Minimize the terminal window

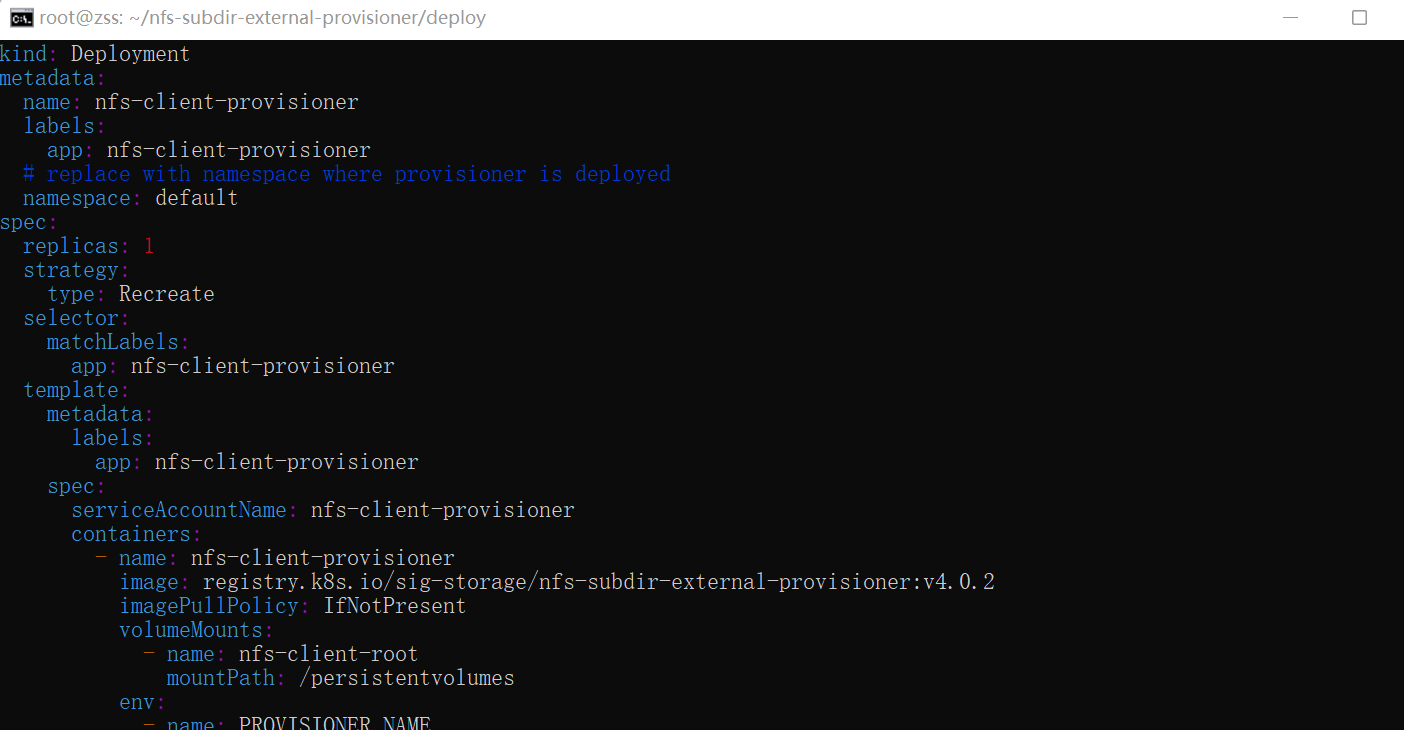click(x=1291, y=17)
